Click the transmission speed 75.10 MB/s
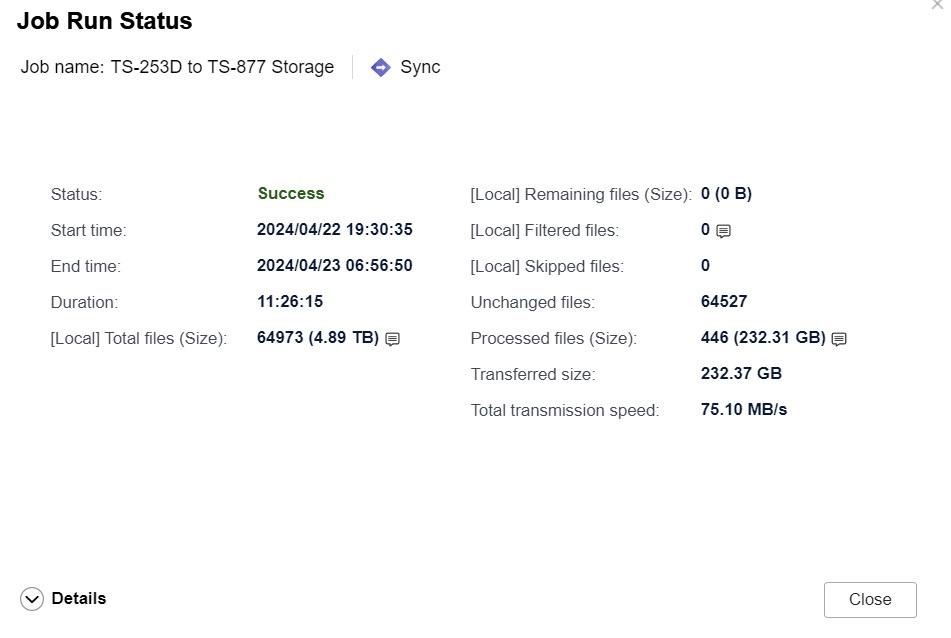This screenshot has height=638, width=951. 744,410
